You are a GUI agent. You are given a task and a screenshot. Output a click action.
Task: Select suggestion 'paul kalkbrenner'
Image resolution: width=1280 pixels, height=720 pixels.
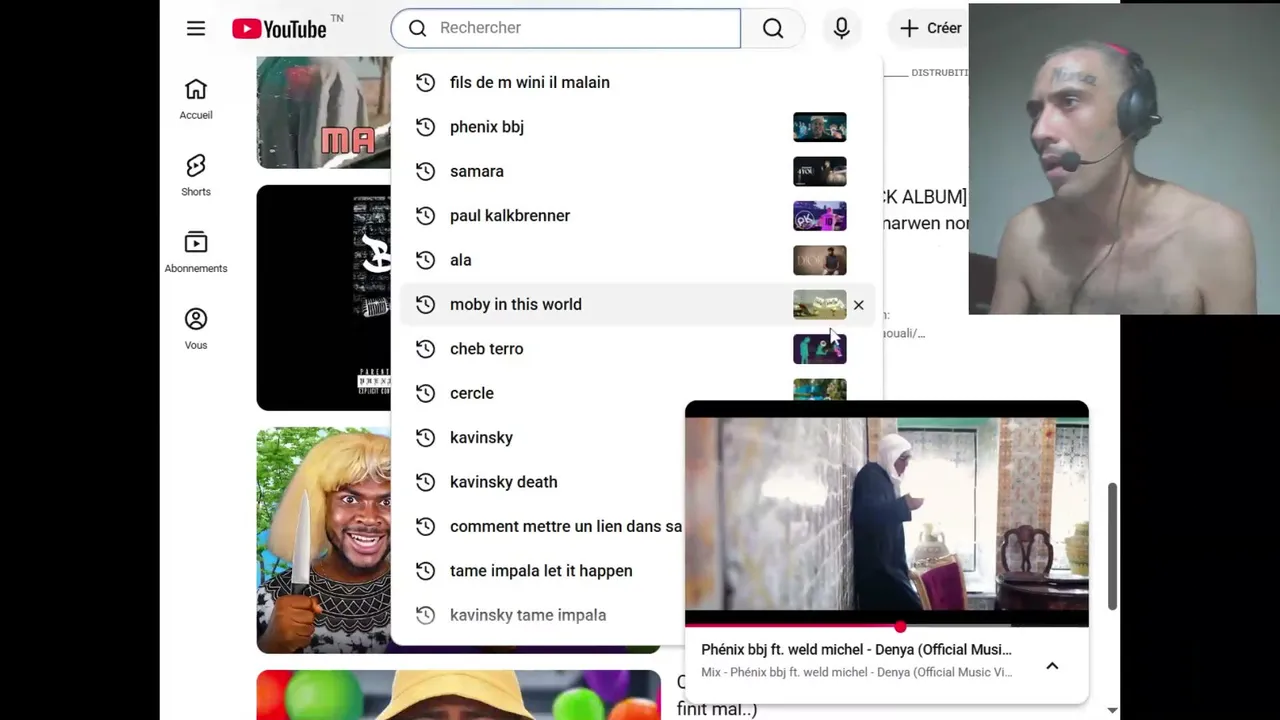[636, 215]
